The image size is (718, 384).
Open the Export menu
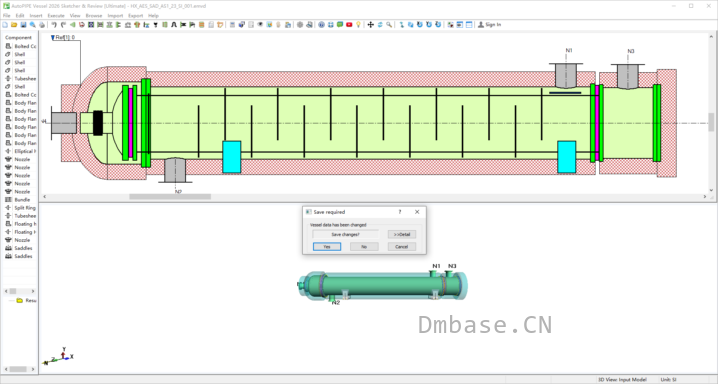[136, 16]
